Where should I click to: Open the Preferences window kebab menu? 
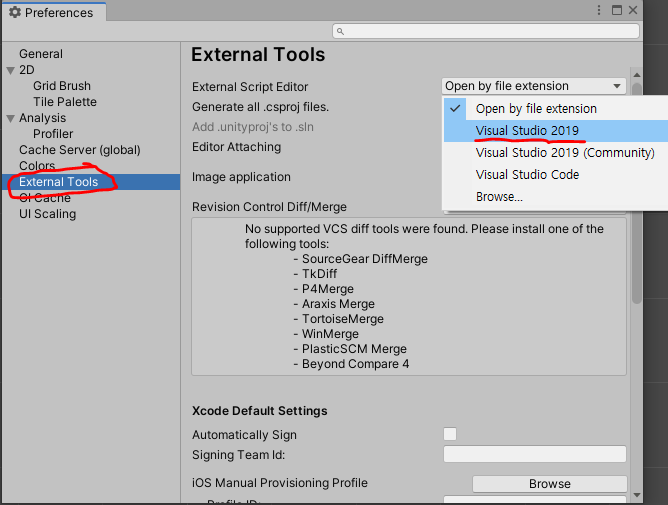[x=599, y=10]
